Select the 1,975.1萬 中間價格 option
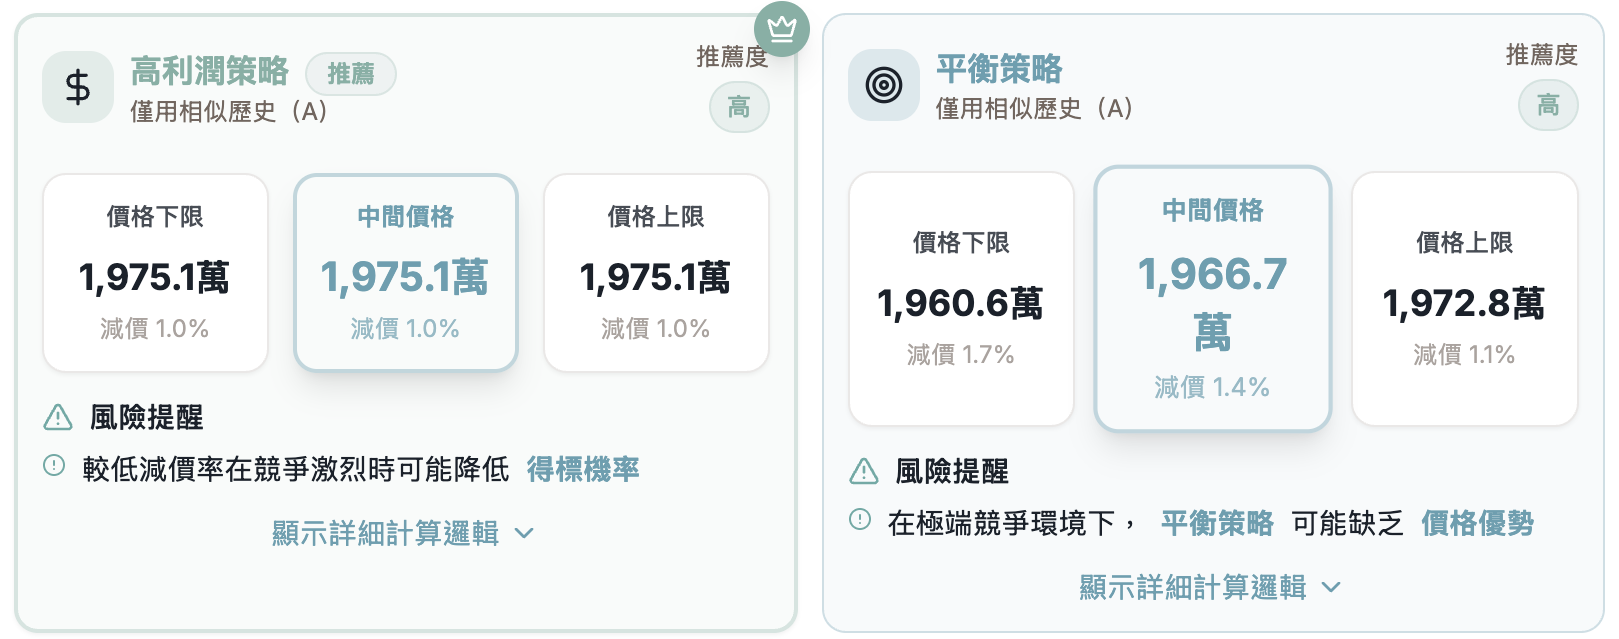Screen dimensions: 1619x639 pyautogui.click(x=405, y=272)
